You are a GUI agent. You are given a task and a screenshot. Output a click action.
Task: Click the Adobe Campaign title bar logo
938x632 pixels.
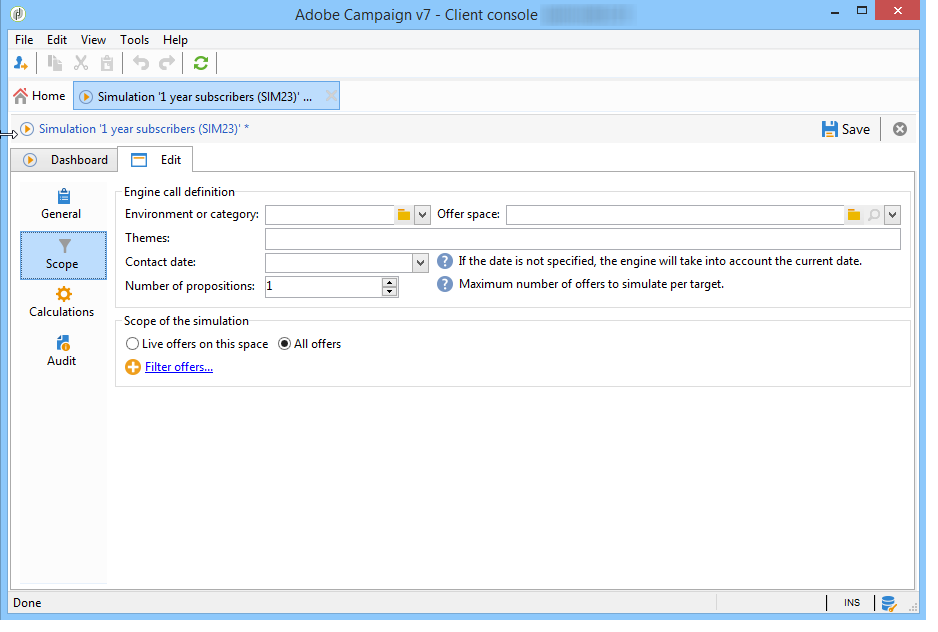pyautogui.click(x=19, y=13)
